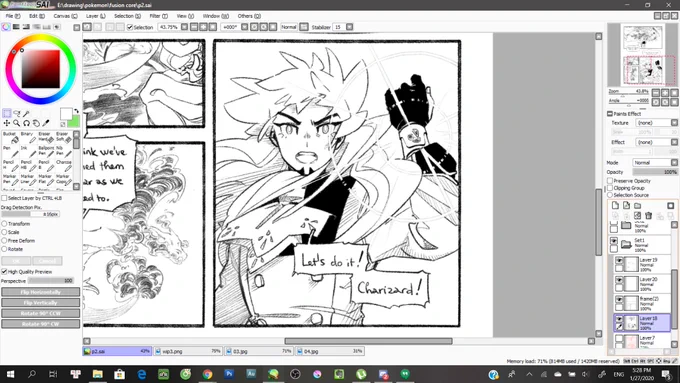Screen dimensions: 680x383
Task: Open the Stabilizer value dropdown
Action: click(350, 27)
